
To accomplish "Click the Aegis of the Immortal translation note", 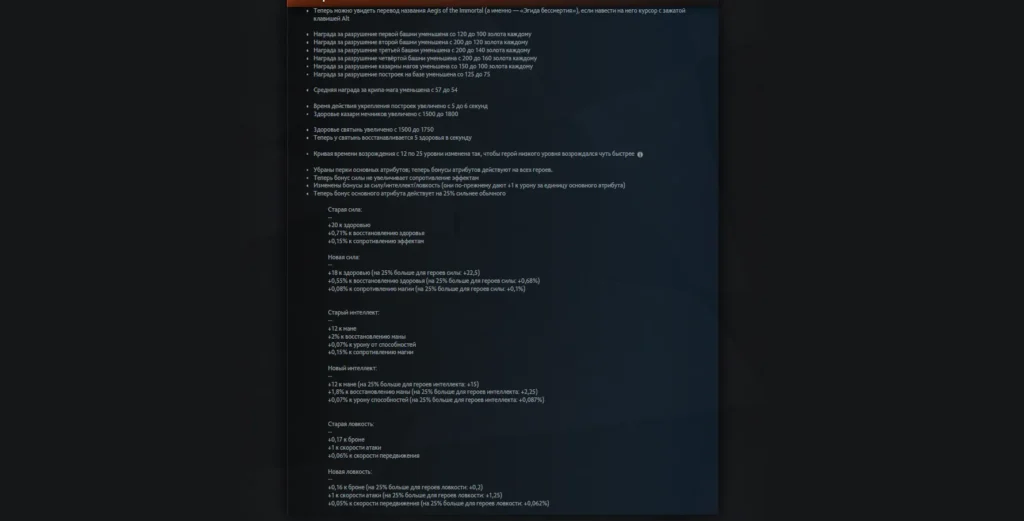I will point(500,14).
